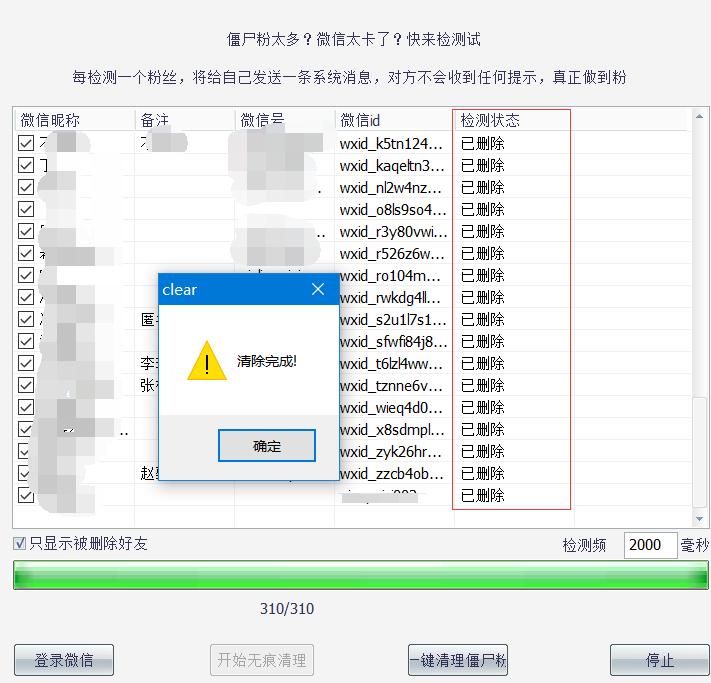Uncheck the row with wxid_o8ls9so4
The image size is (711, 683).
26,209
